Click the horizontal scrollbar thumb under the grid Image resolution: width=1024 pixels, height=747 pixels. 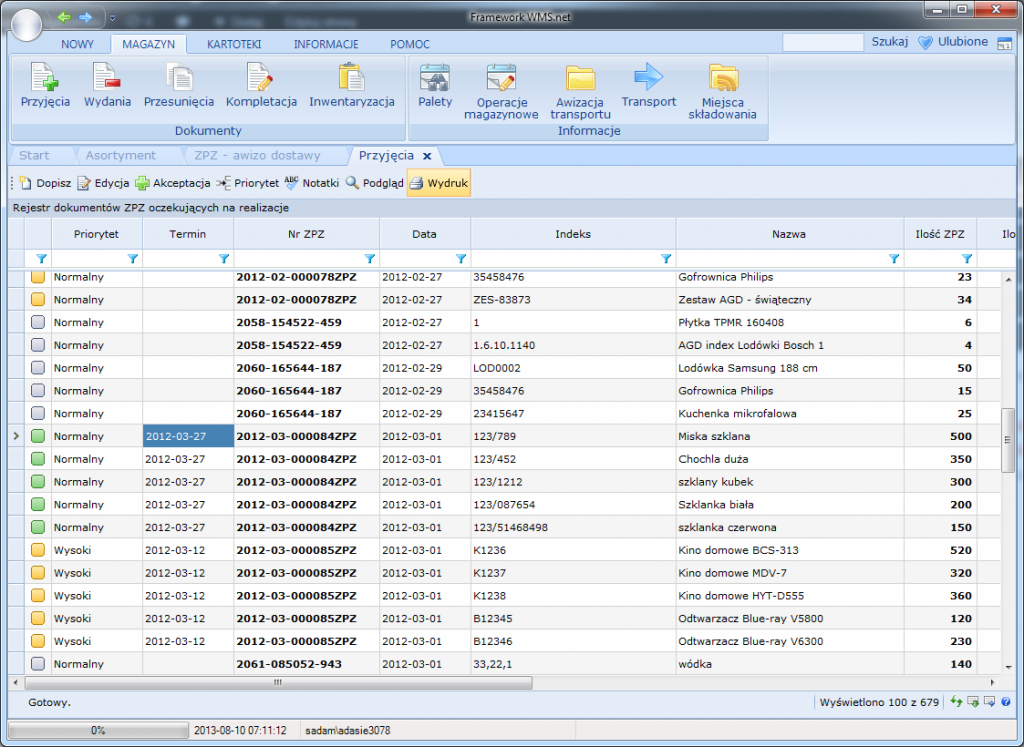click(278, 683)
